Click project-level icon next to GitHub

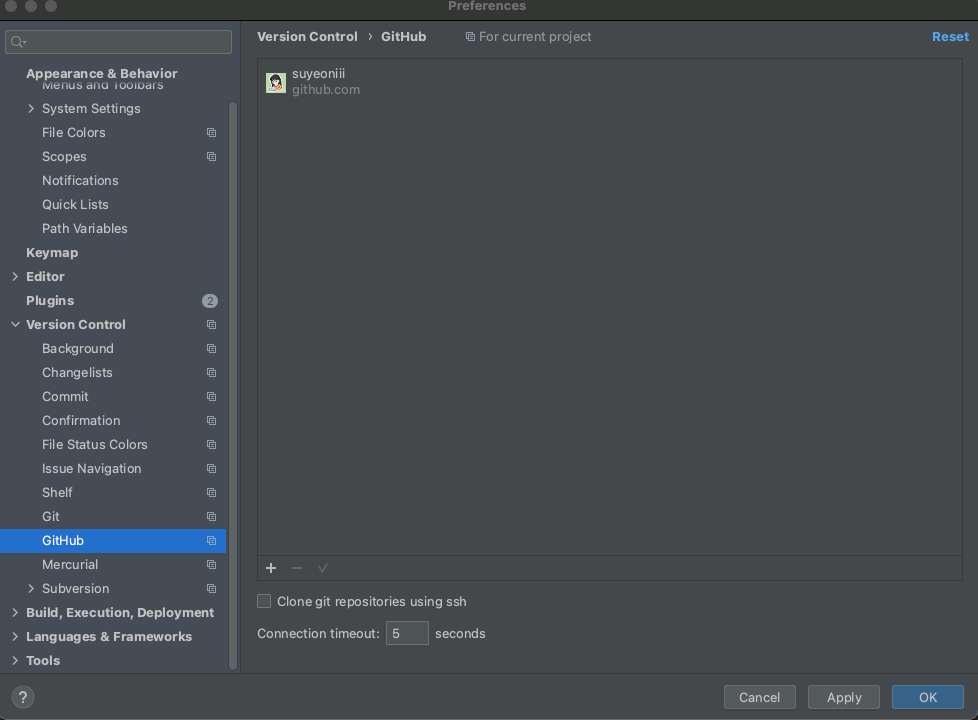[211, 541]
